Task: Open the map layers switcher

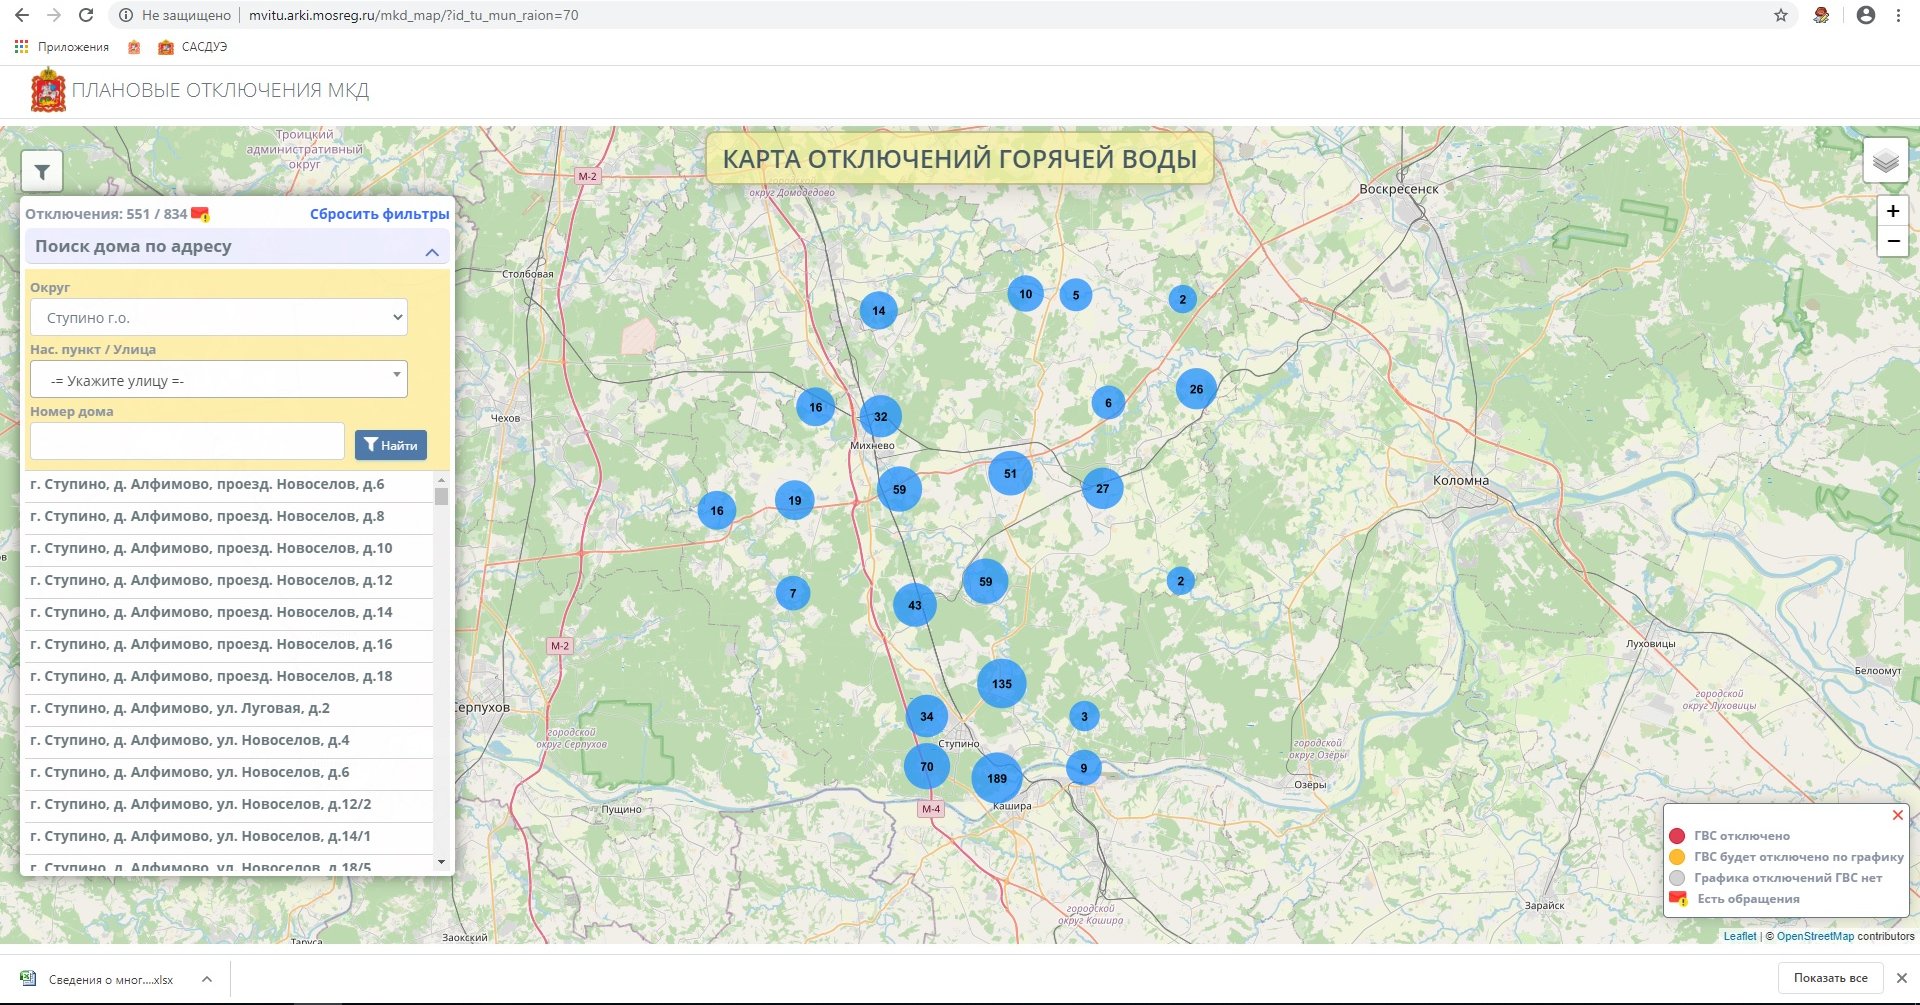Action: [1885, 160]
